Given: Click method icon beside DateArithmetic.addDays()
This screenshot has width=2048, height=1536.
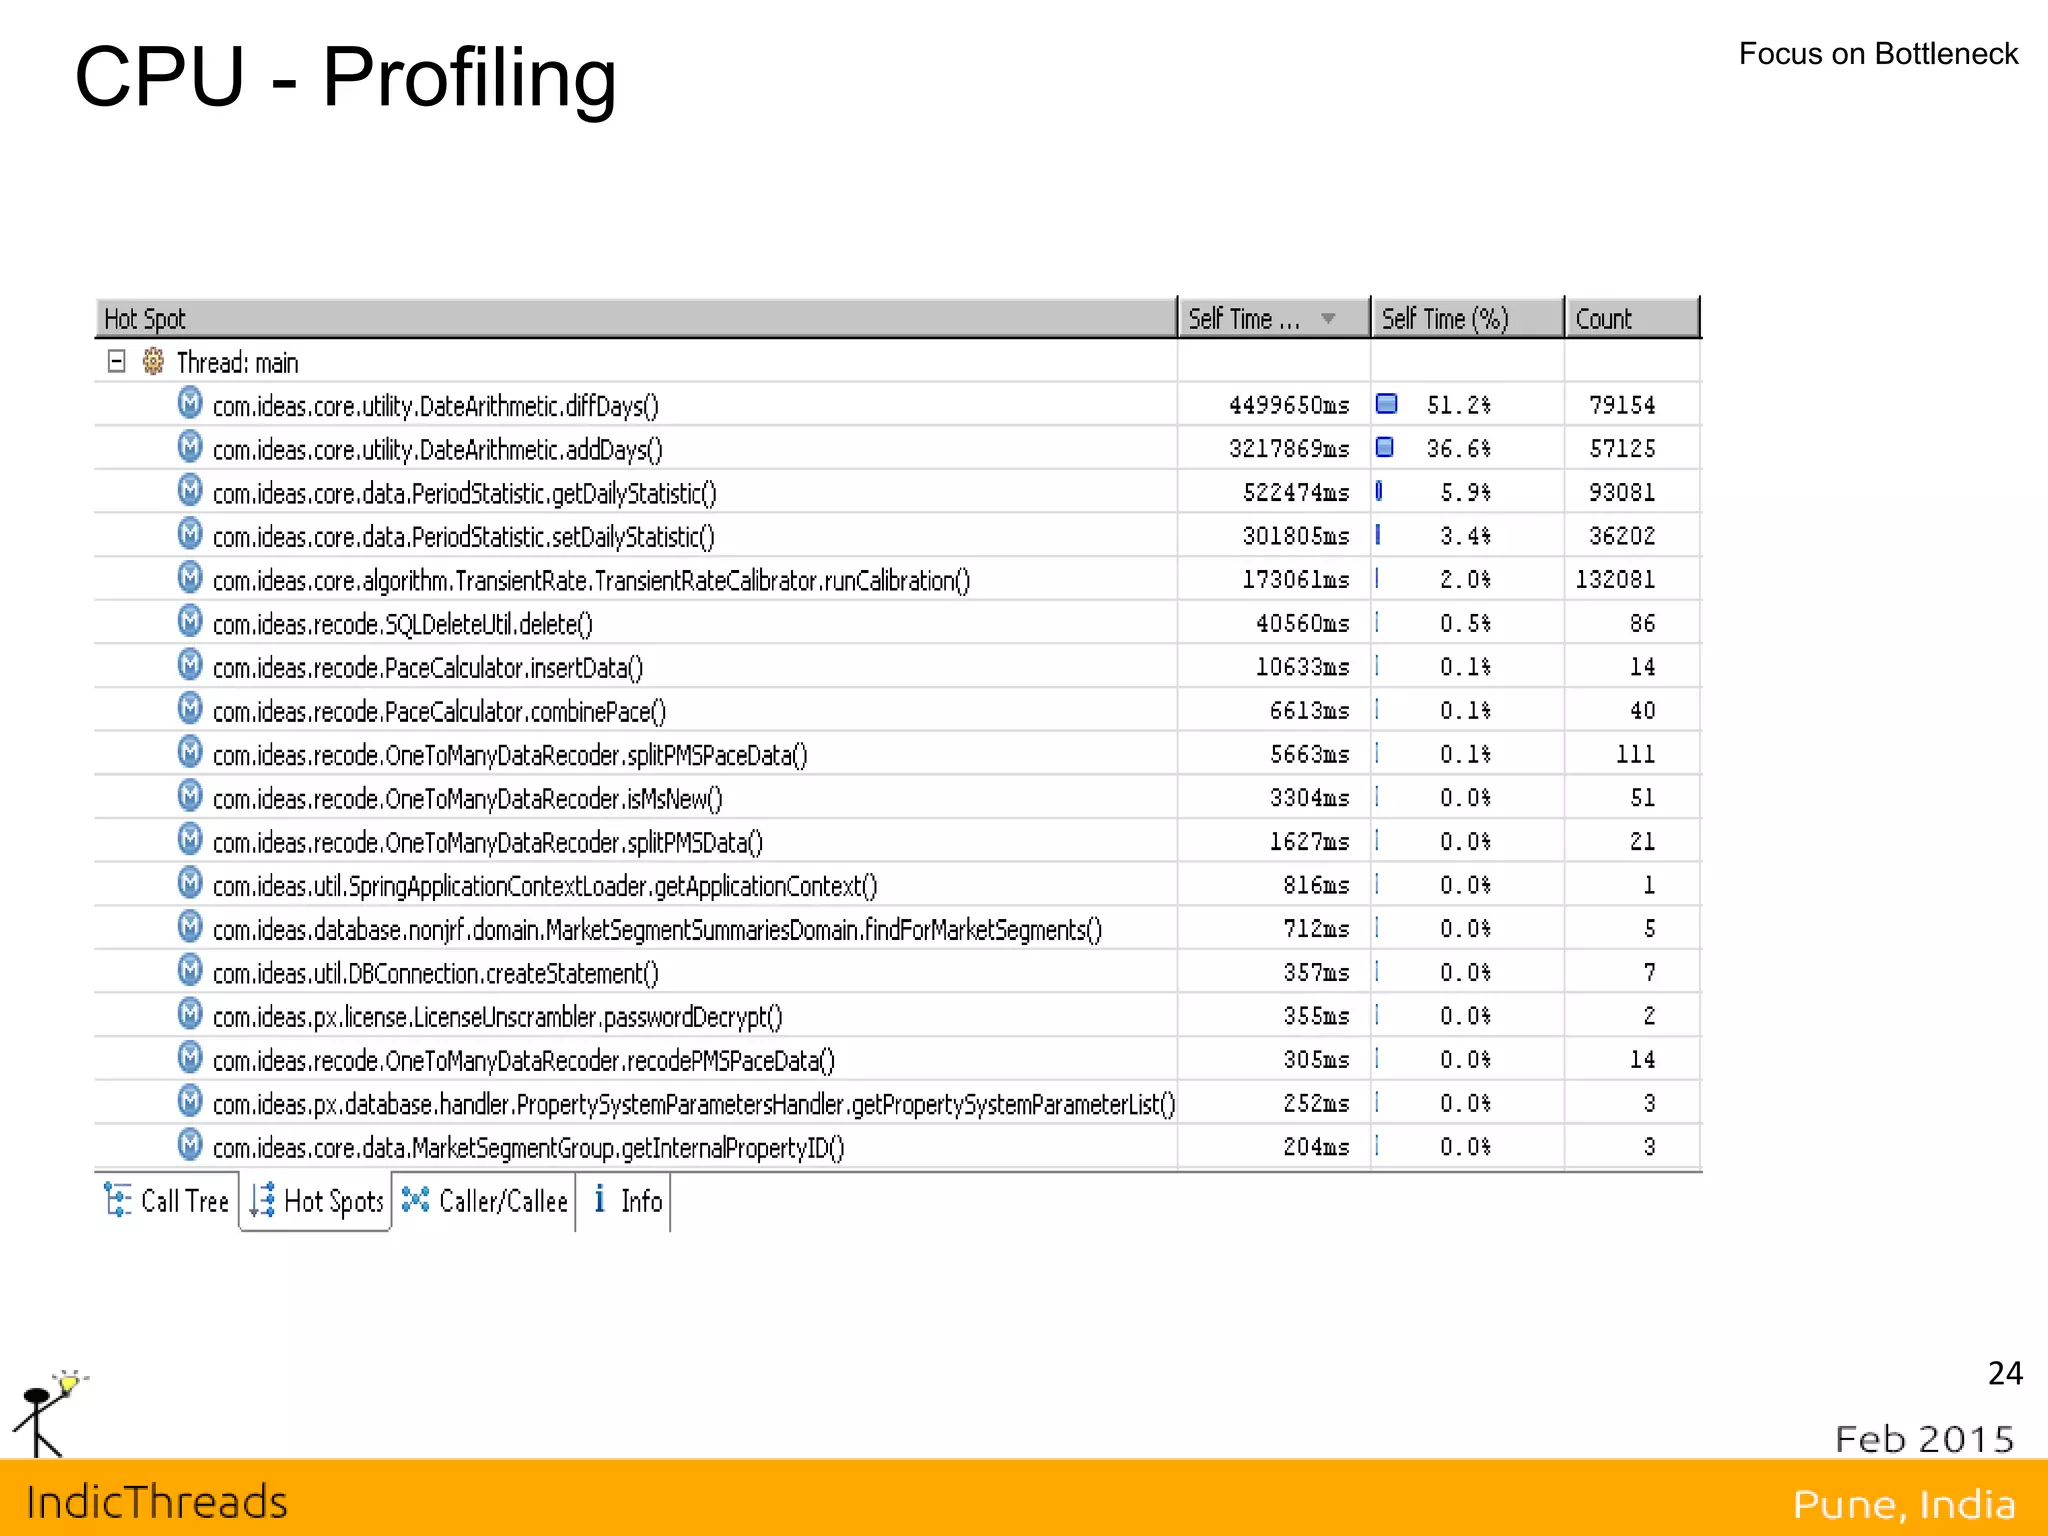Looking at the screenshot, I should click(190, 447).
